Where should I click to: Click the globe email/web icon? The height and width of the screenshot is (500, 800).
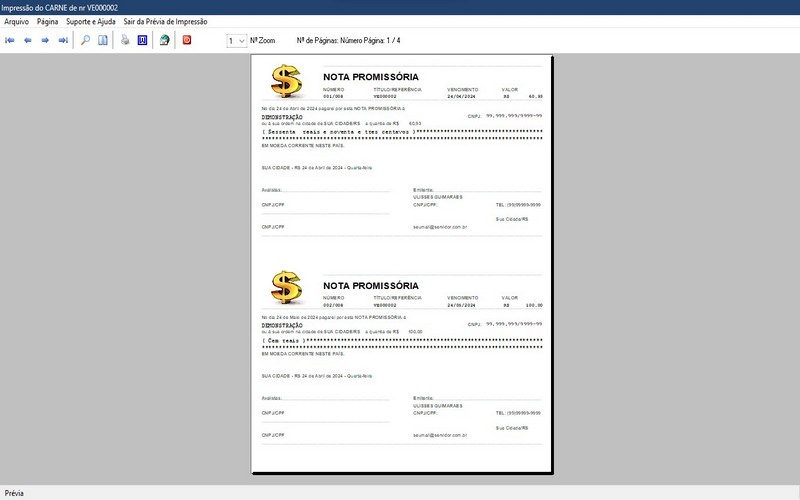(164, 40)
